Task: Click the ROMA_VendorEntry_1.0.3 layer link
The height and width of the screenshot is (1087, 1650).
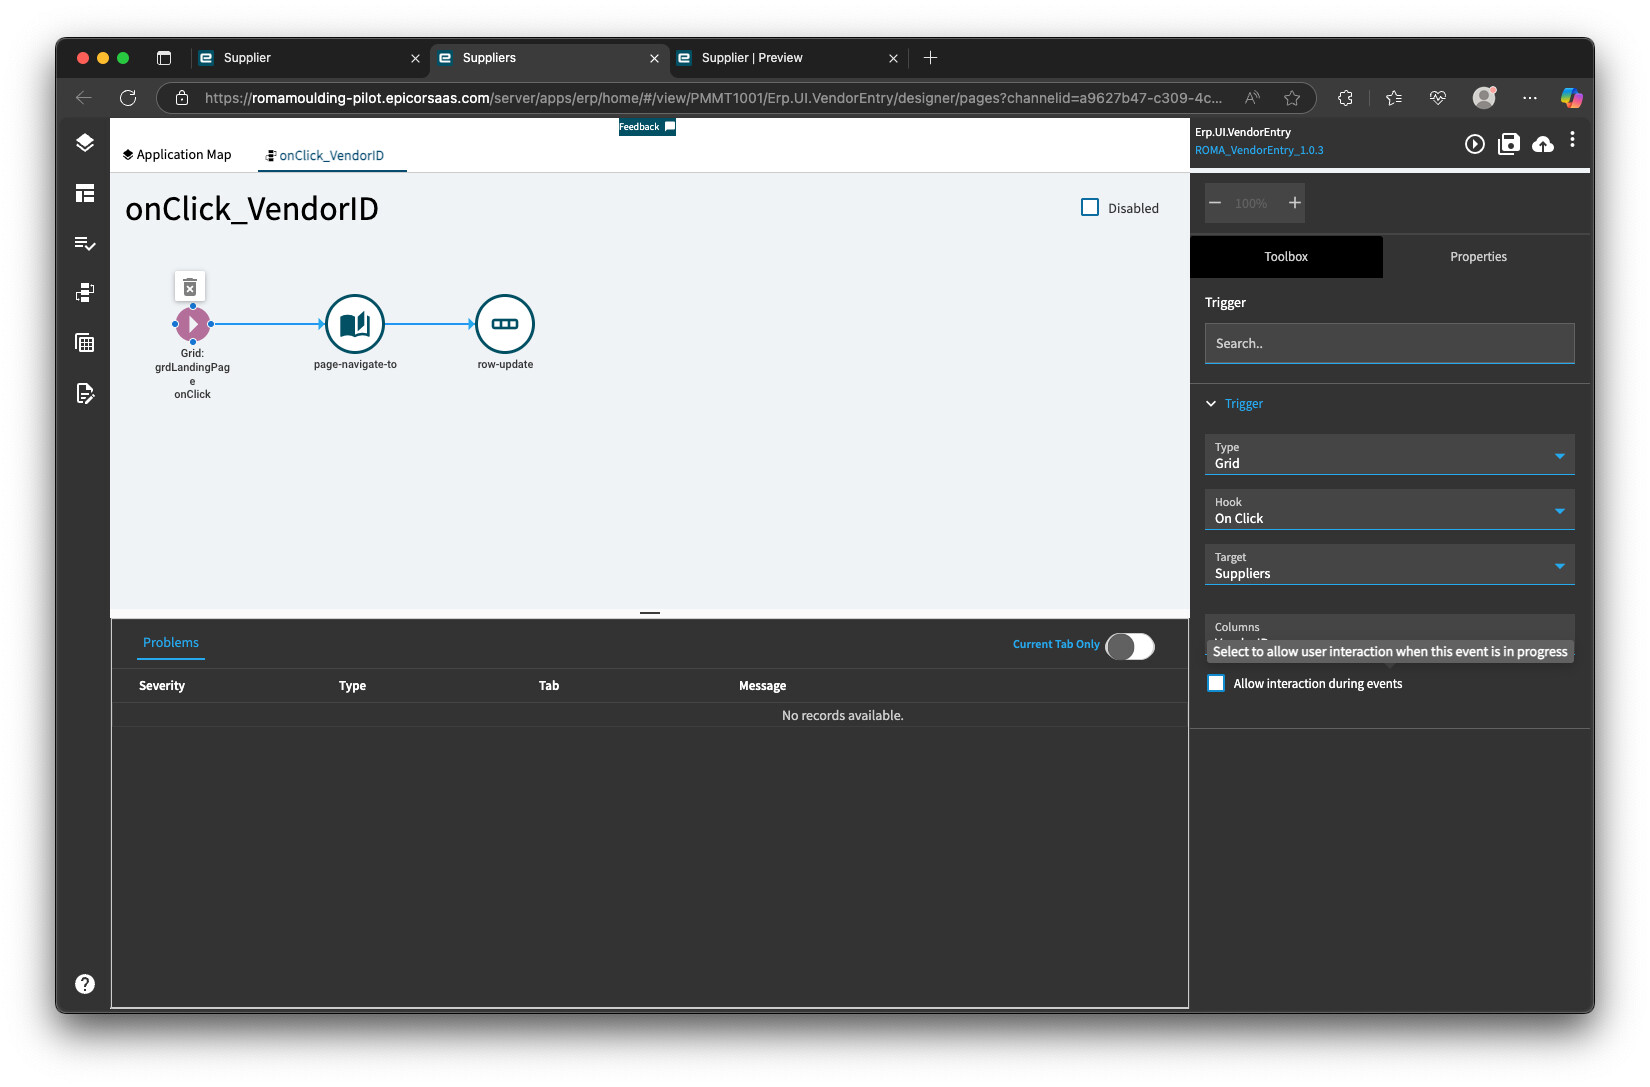Action: (1259, 151)
